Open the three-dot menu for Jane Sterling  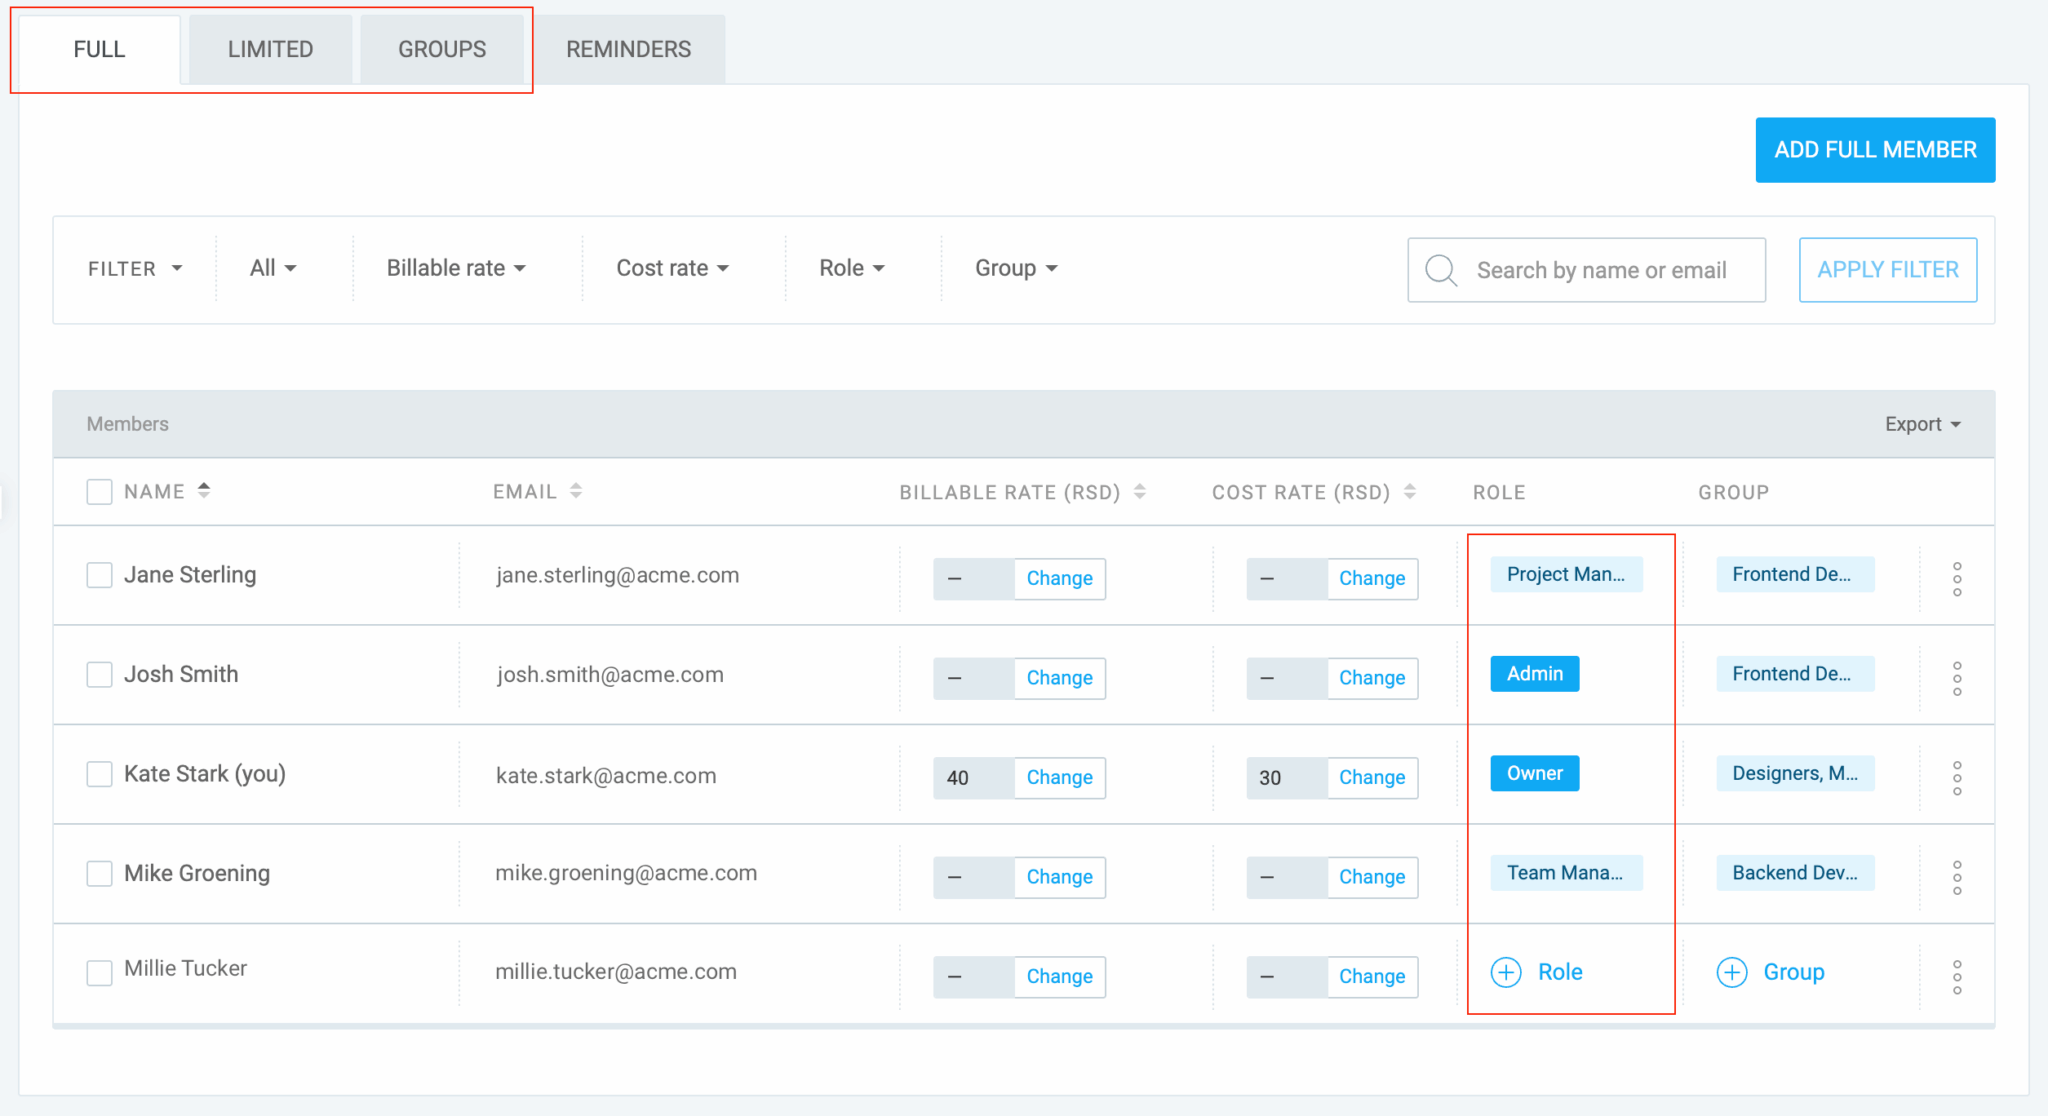(1956, 579)
